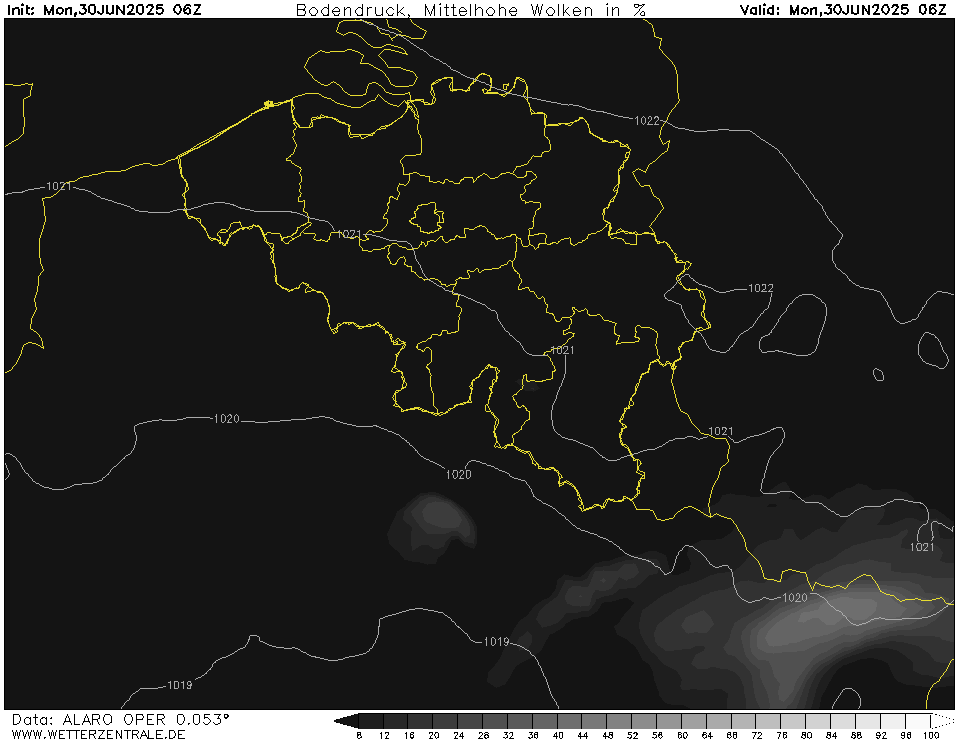Click the legend label '28'

483,735
